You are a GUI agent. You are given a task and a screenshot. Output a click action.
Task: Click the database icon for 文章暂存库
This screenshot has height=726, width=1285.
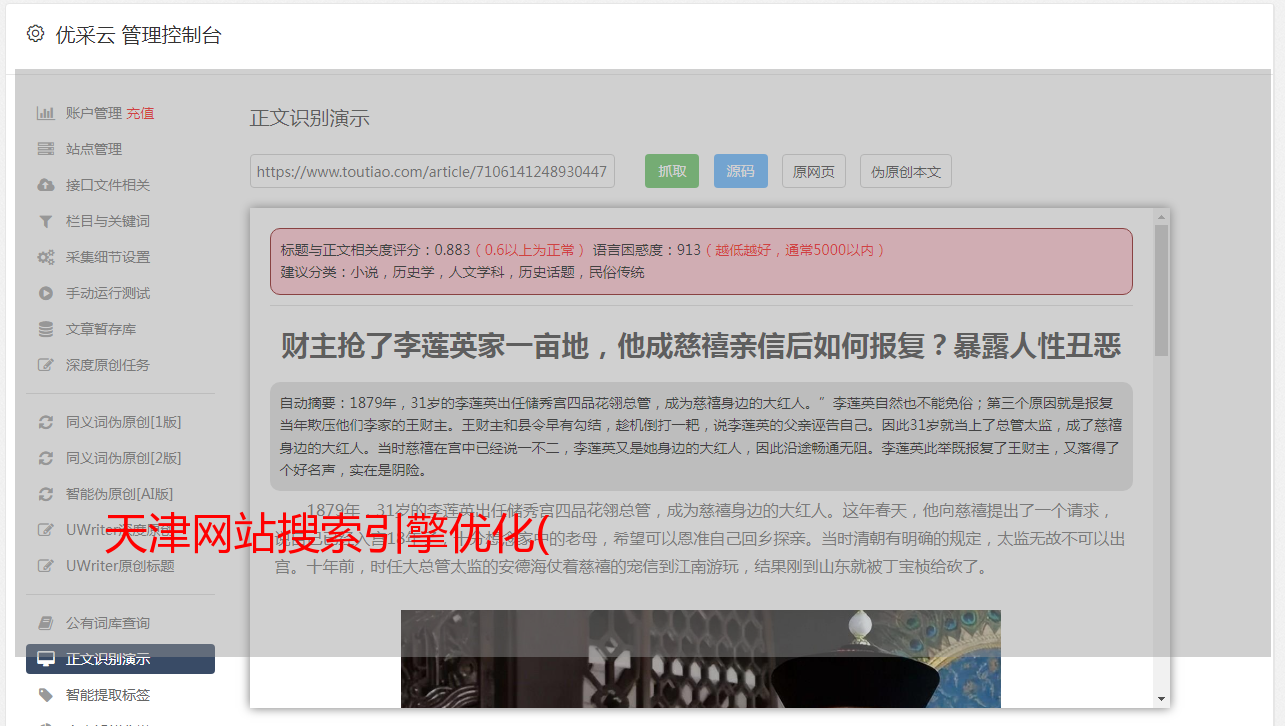[46, 329]
